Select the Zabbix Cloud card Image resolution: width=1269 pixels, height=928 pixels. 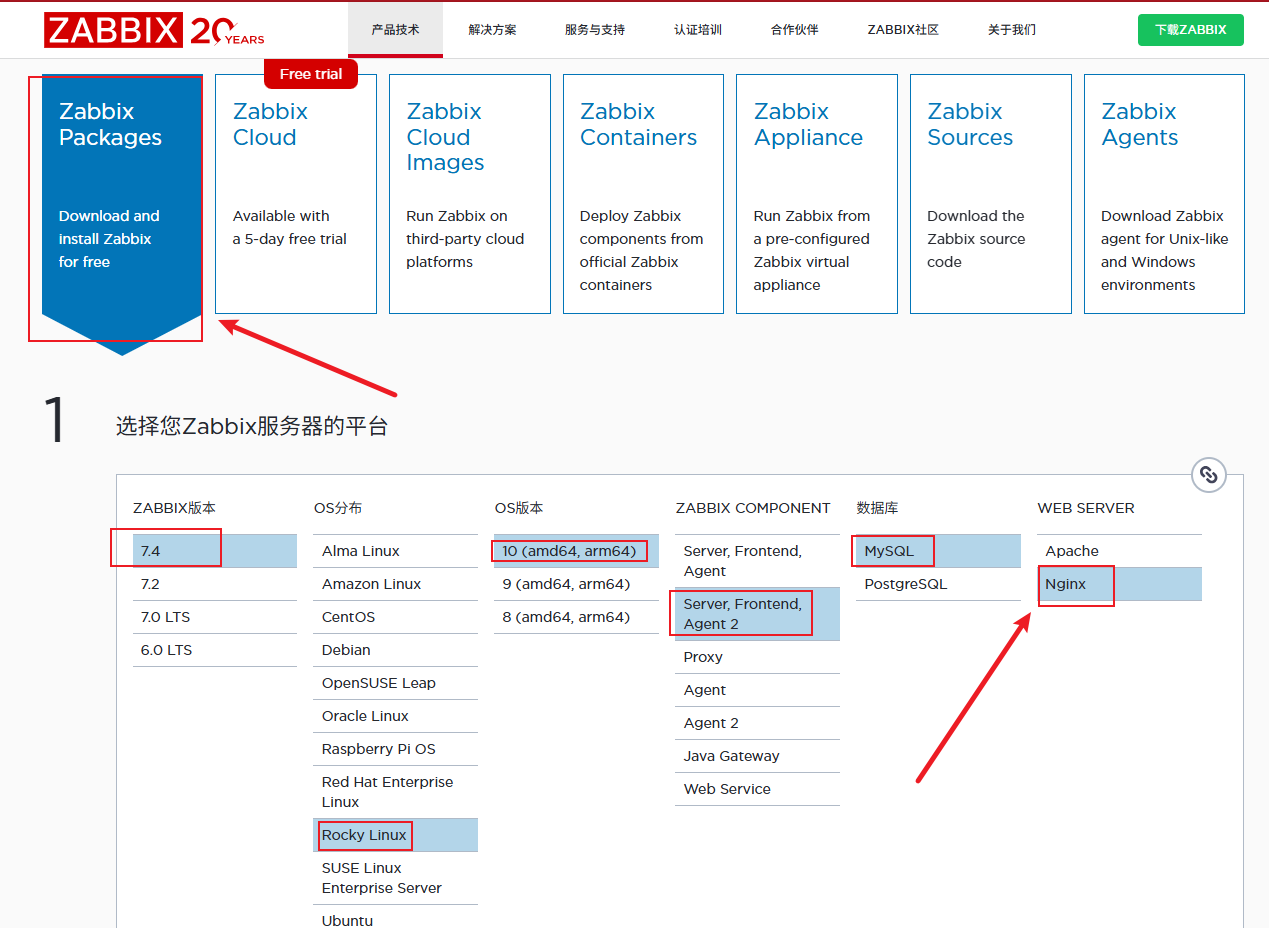tap(296, 194)
